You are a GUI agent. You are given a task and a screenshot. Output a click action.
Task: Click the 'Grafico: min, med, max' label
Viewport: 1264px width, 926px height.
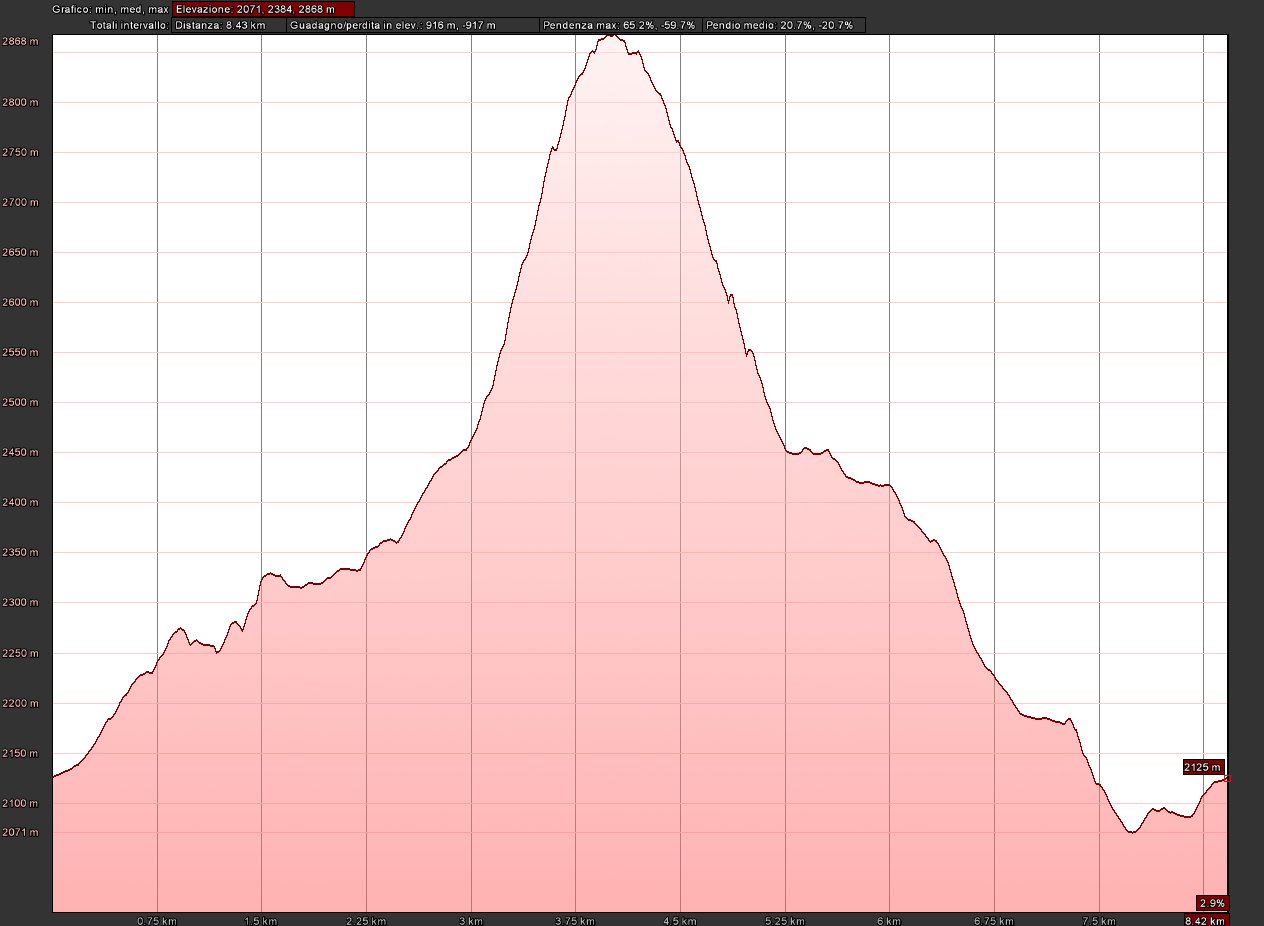point(110,9)
